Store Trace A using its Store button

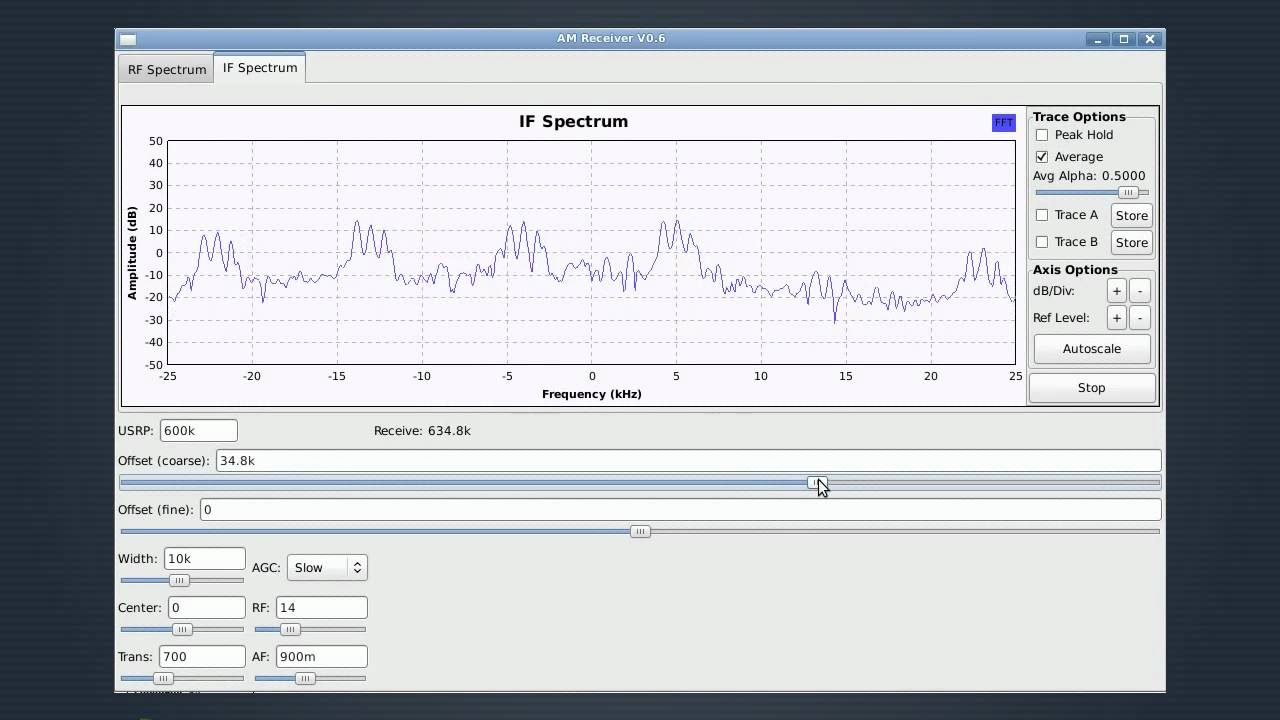point(1131,215)
